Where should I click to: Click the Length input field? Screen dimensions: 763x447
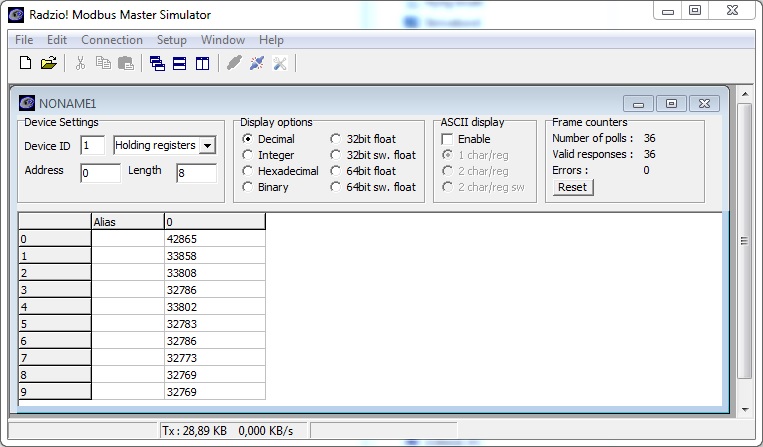(x=197, y=173)
